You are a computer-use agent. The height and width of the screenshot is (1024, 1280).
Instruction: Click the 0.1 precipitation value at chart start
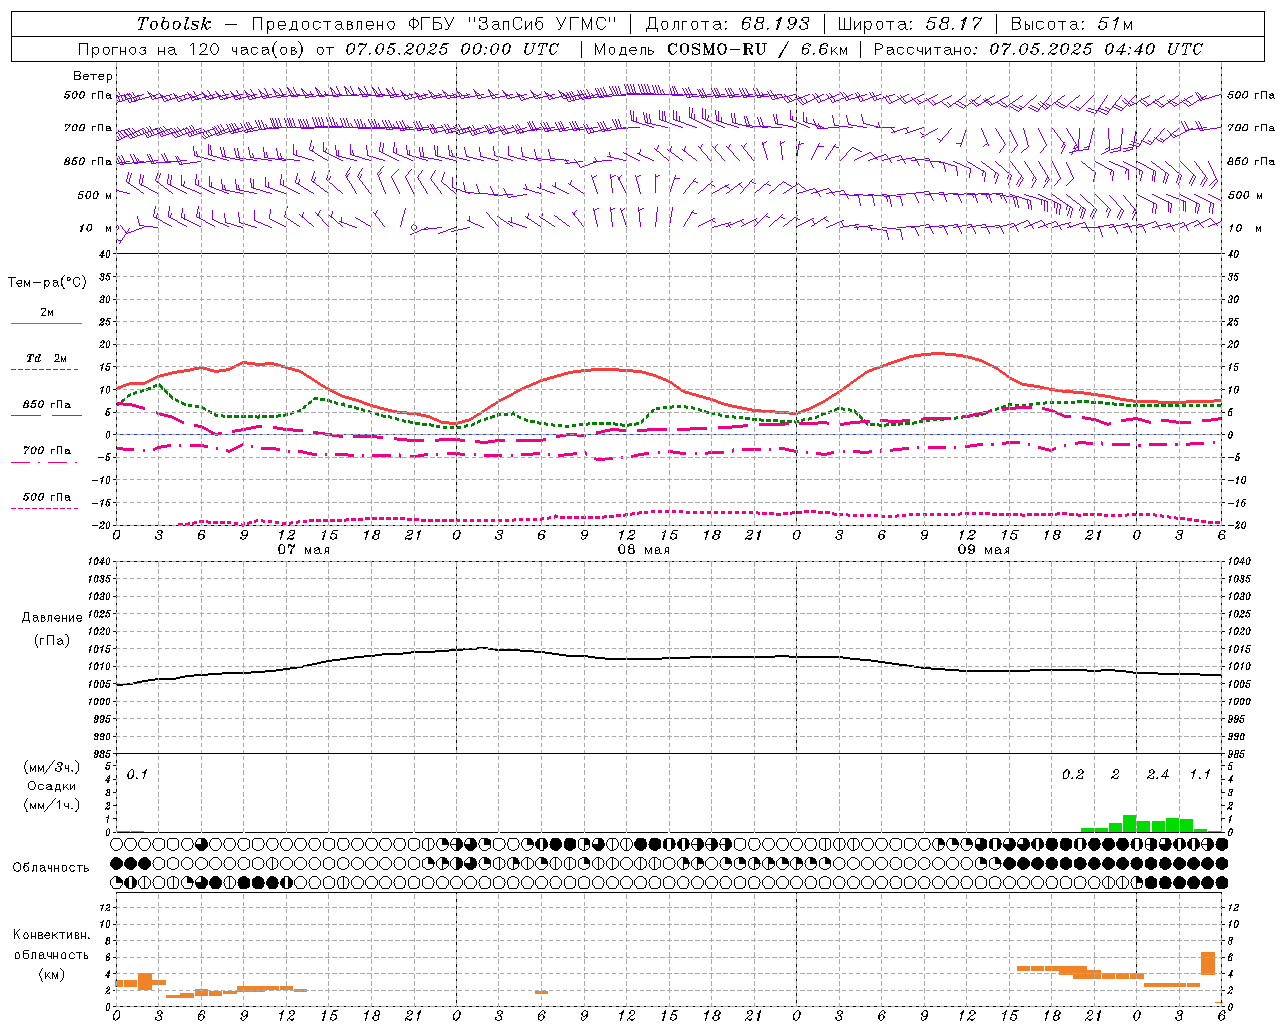[x=137, y=775]
